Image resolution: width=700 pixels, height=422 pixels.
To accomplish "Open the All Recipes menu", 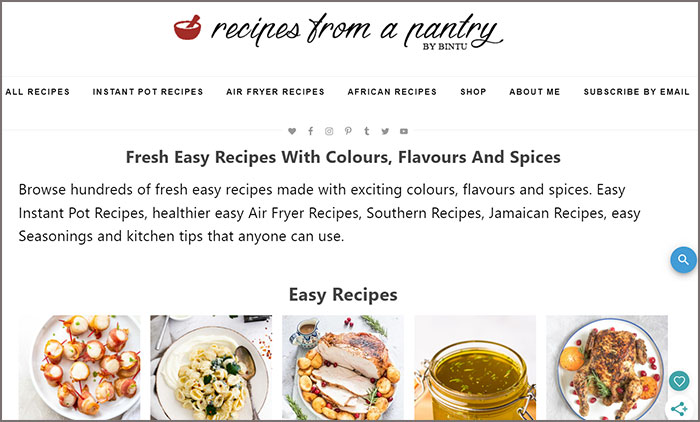I will pyautogui.click(x=38, y=92).
